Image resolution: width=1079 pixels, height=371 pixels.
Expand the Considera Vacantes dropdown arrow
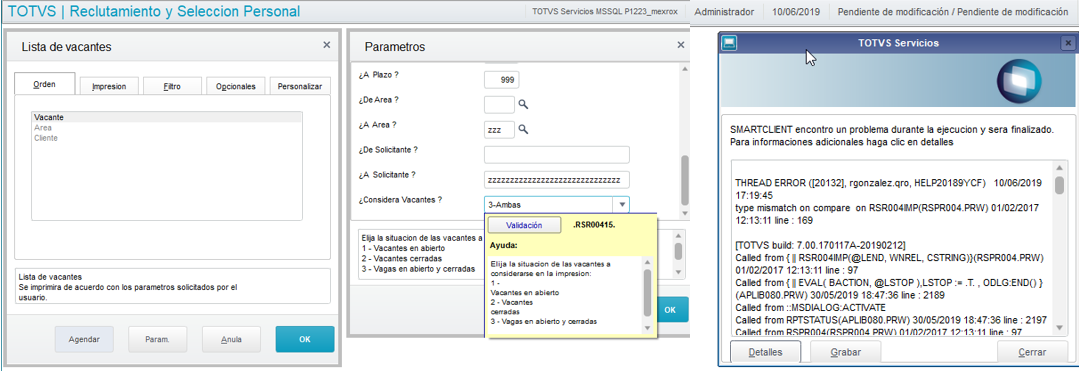(621, 204)
